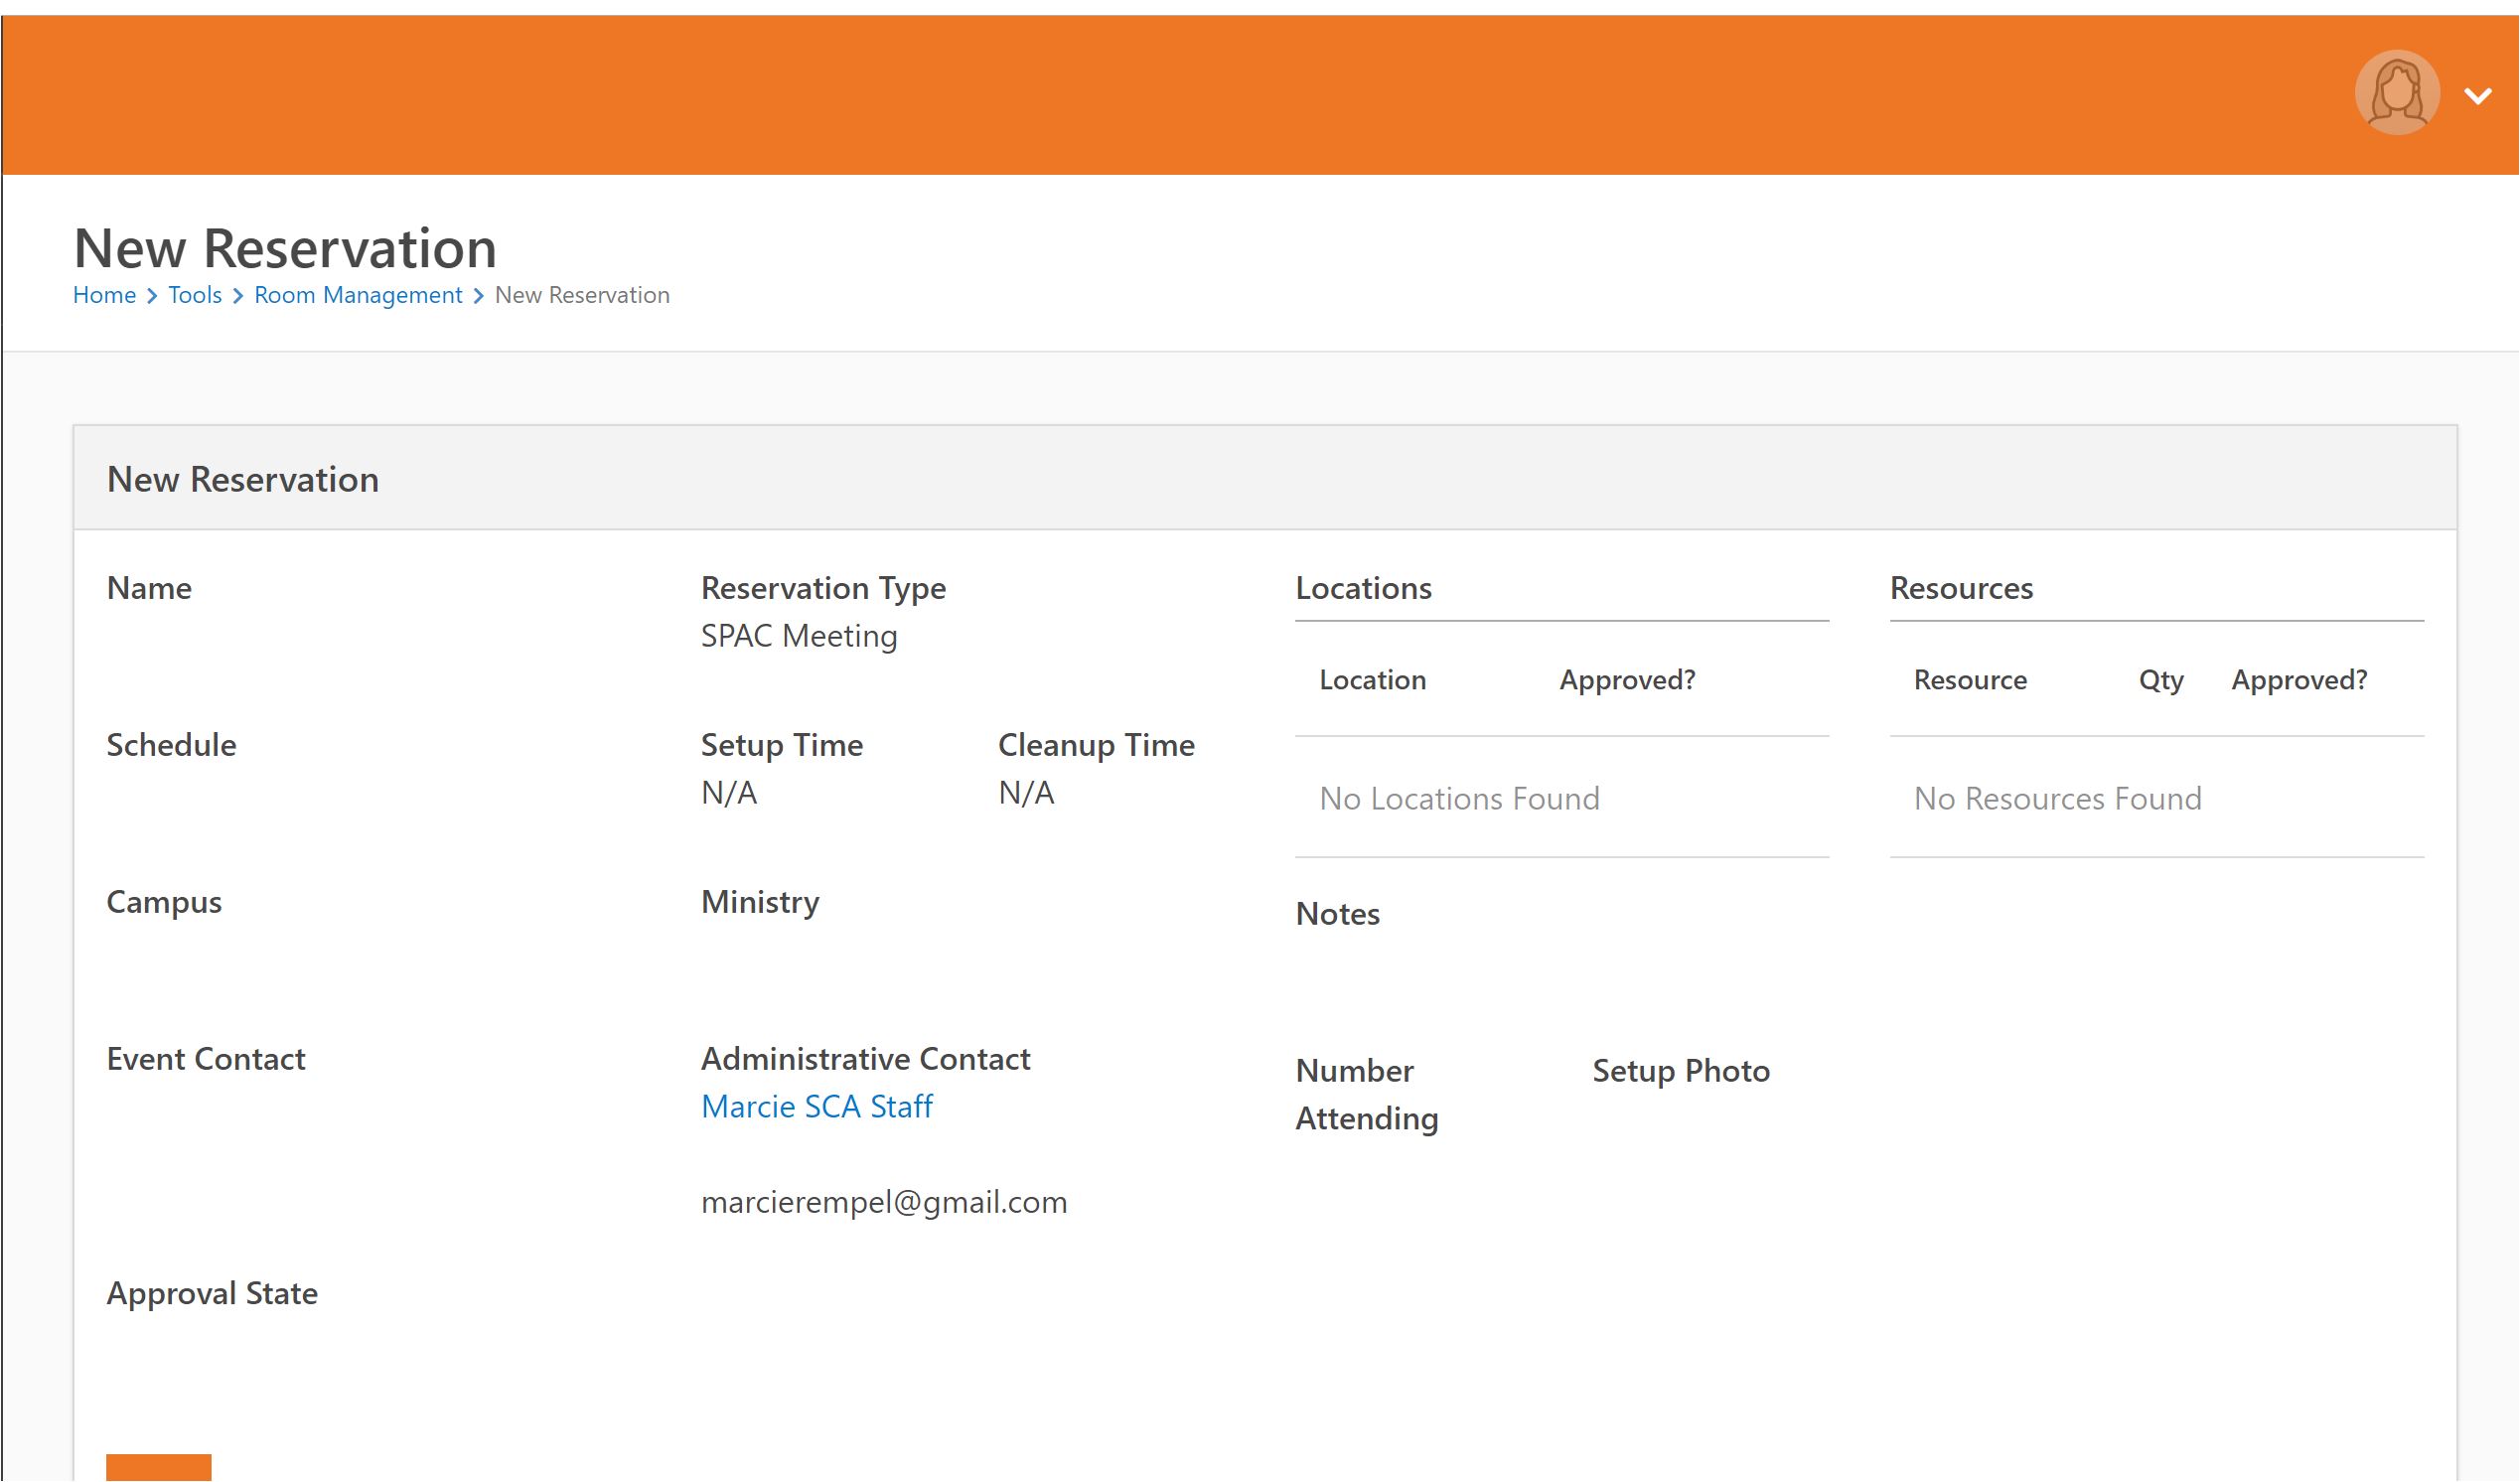Click the SPAC Meeting reservation type value

[x=799, y=636]
